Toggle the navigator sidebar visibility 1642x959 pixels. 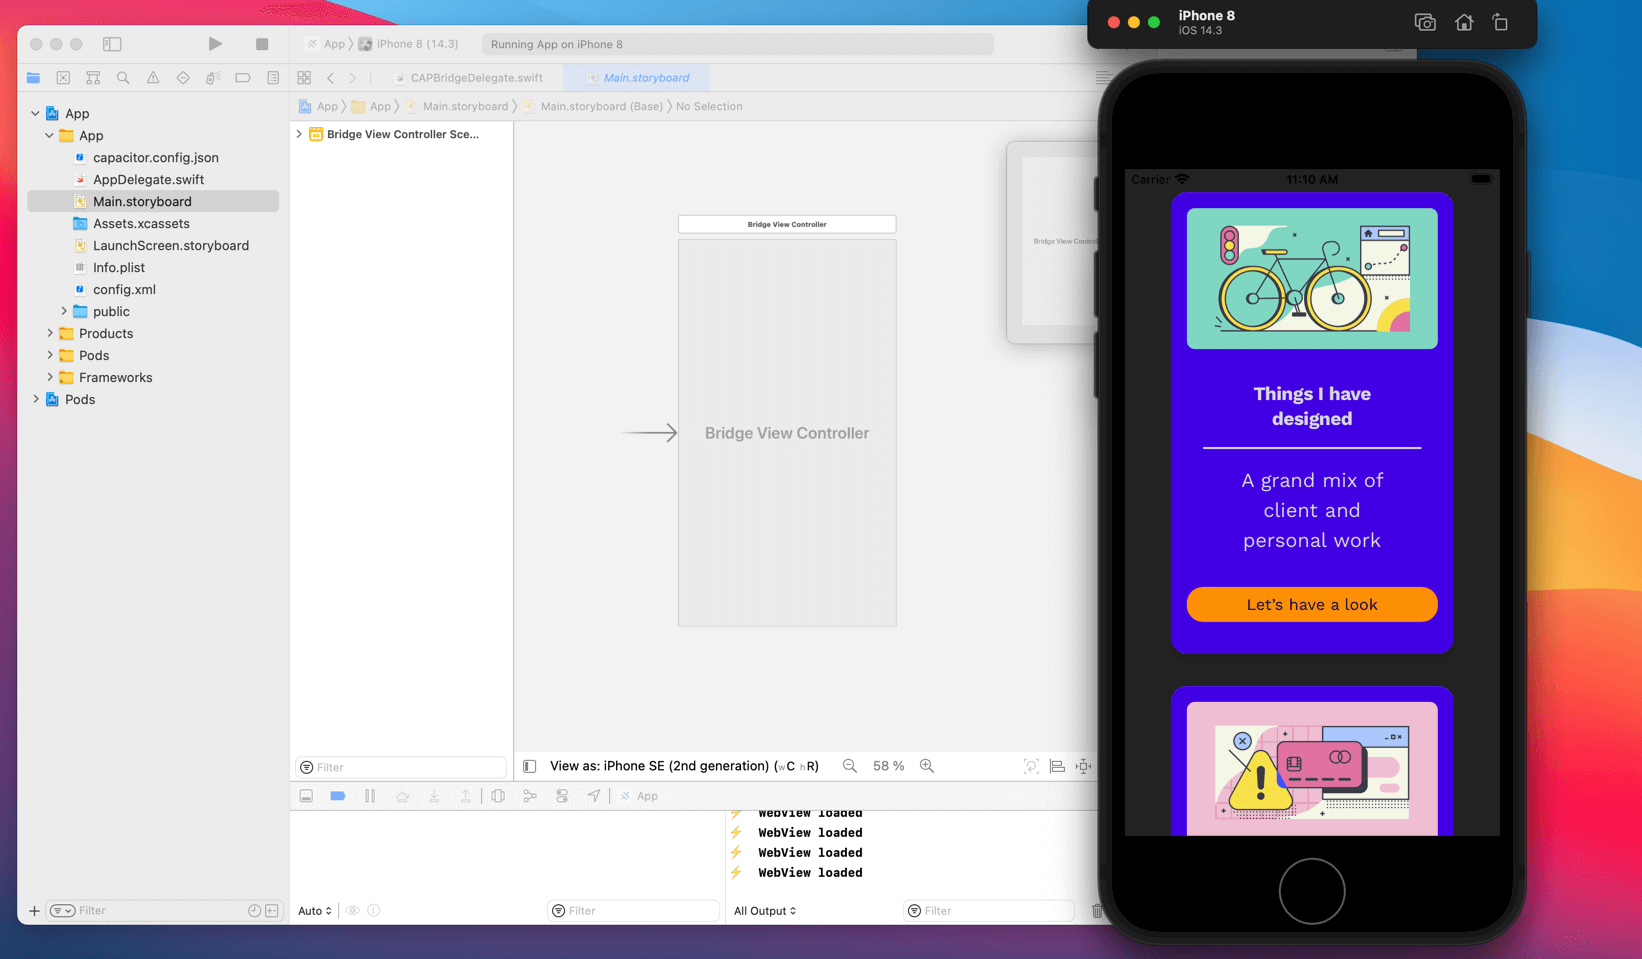pyautogui.click(x=112, y=44)
